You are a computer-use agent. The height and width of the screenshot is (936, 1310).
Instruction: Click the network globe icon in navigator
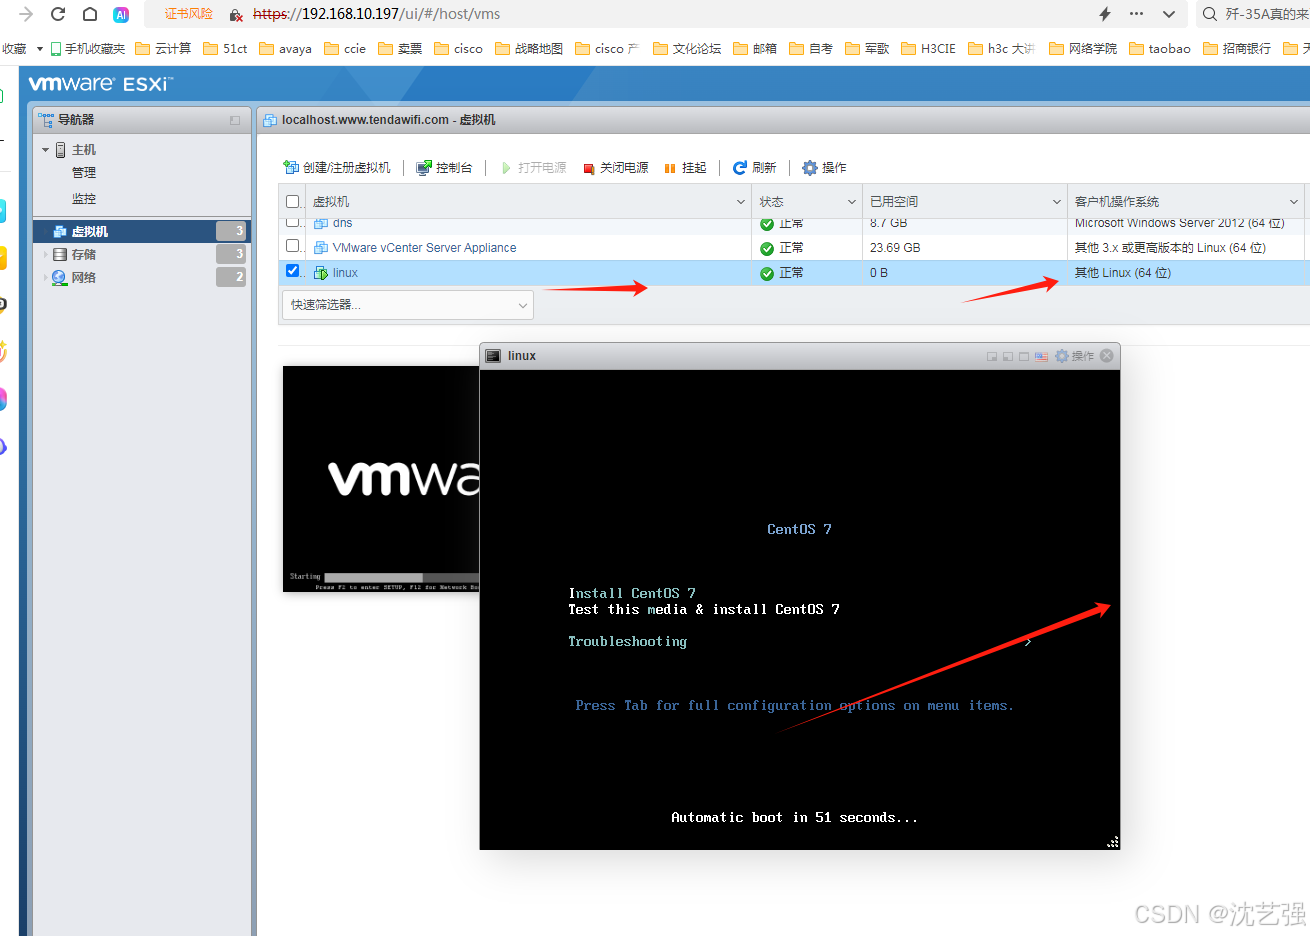click(60, 277)
